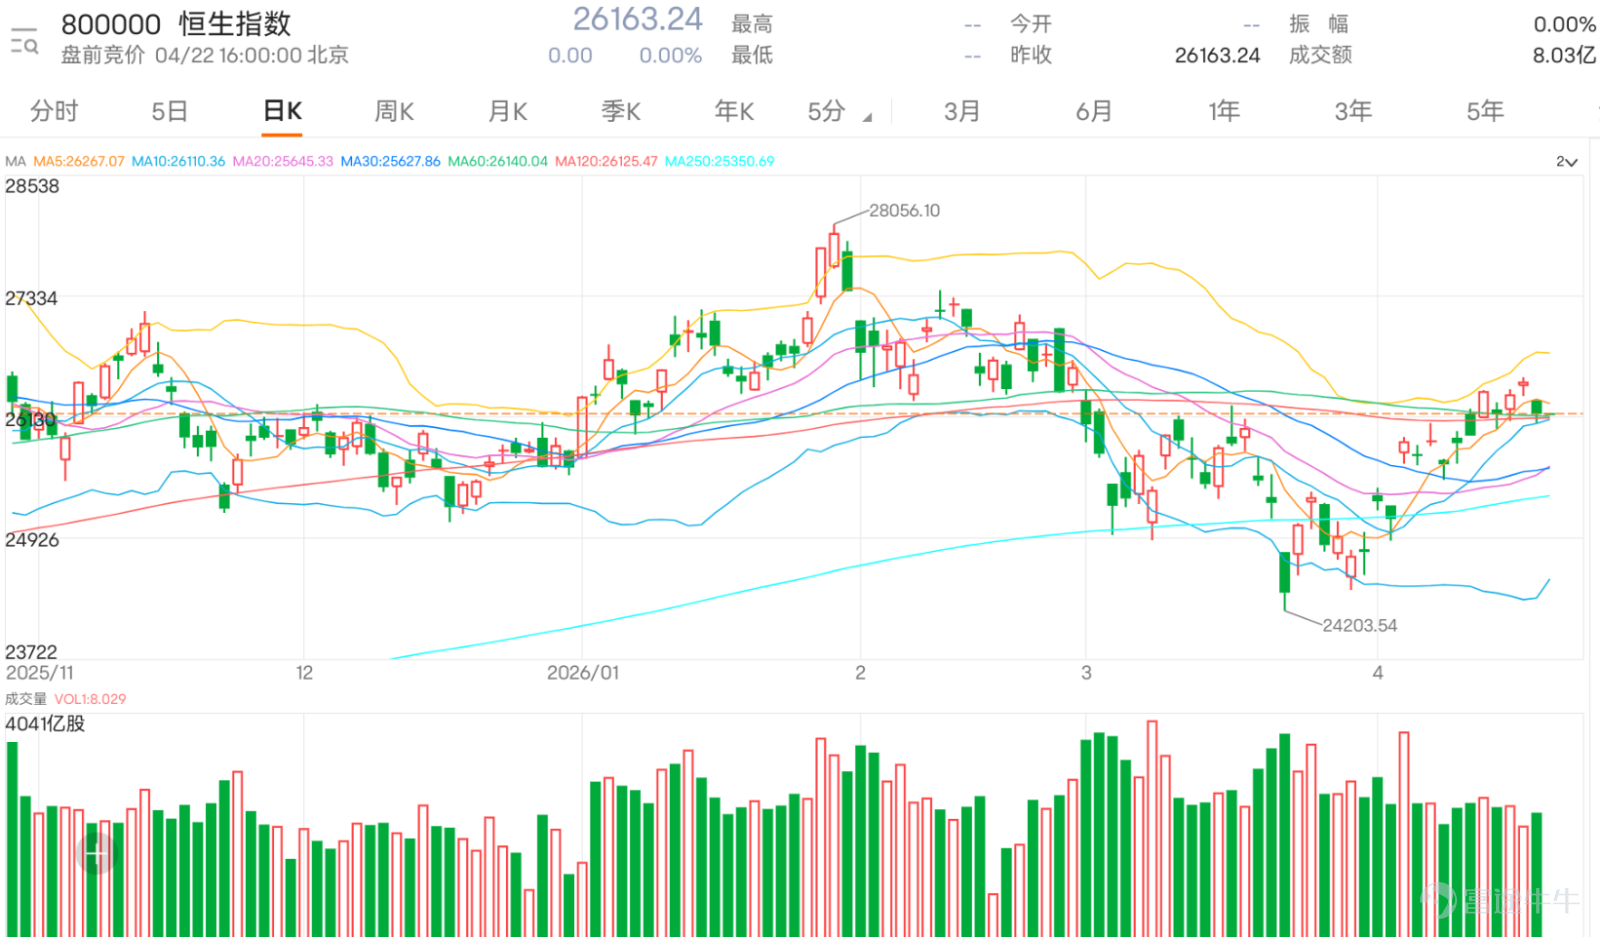1600x937 pixels.
Task: Select the 季K tab
Action: 621,111
